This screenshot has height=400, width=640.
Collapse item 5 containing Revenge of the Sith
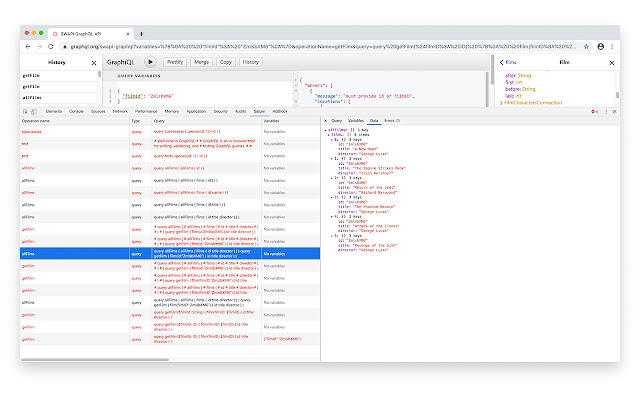(332, 236)
